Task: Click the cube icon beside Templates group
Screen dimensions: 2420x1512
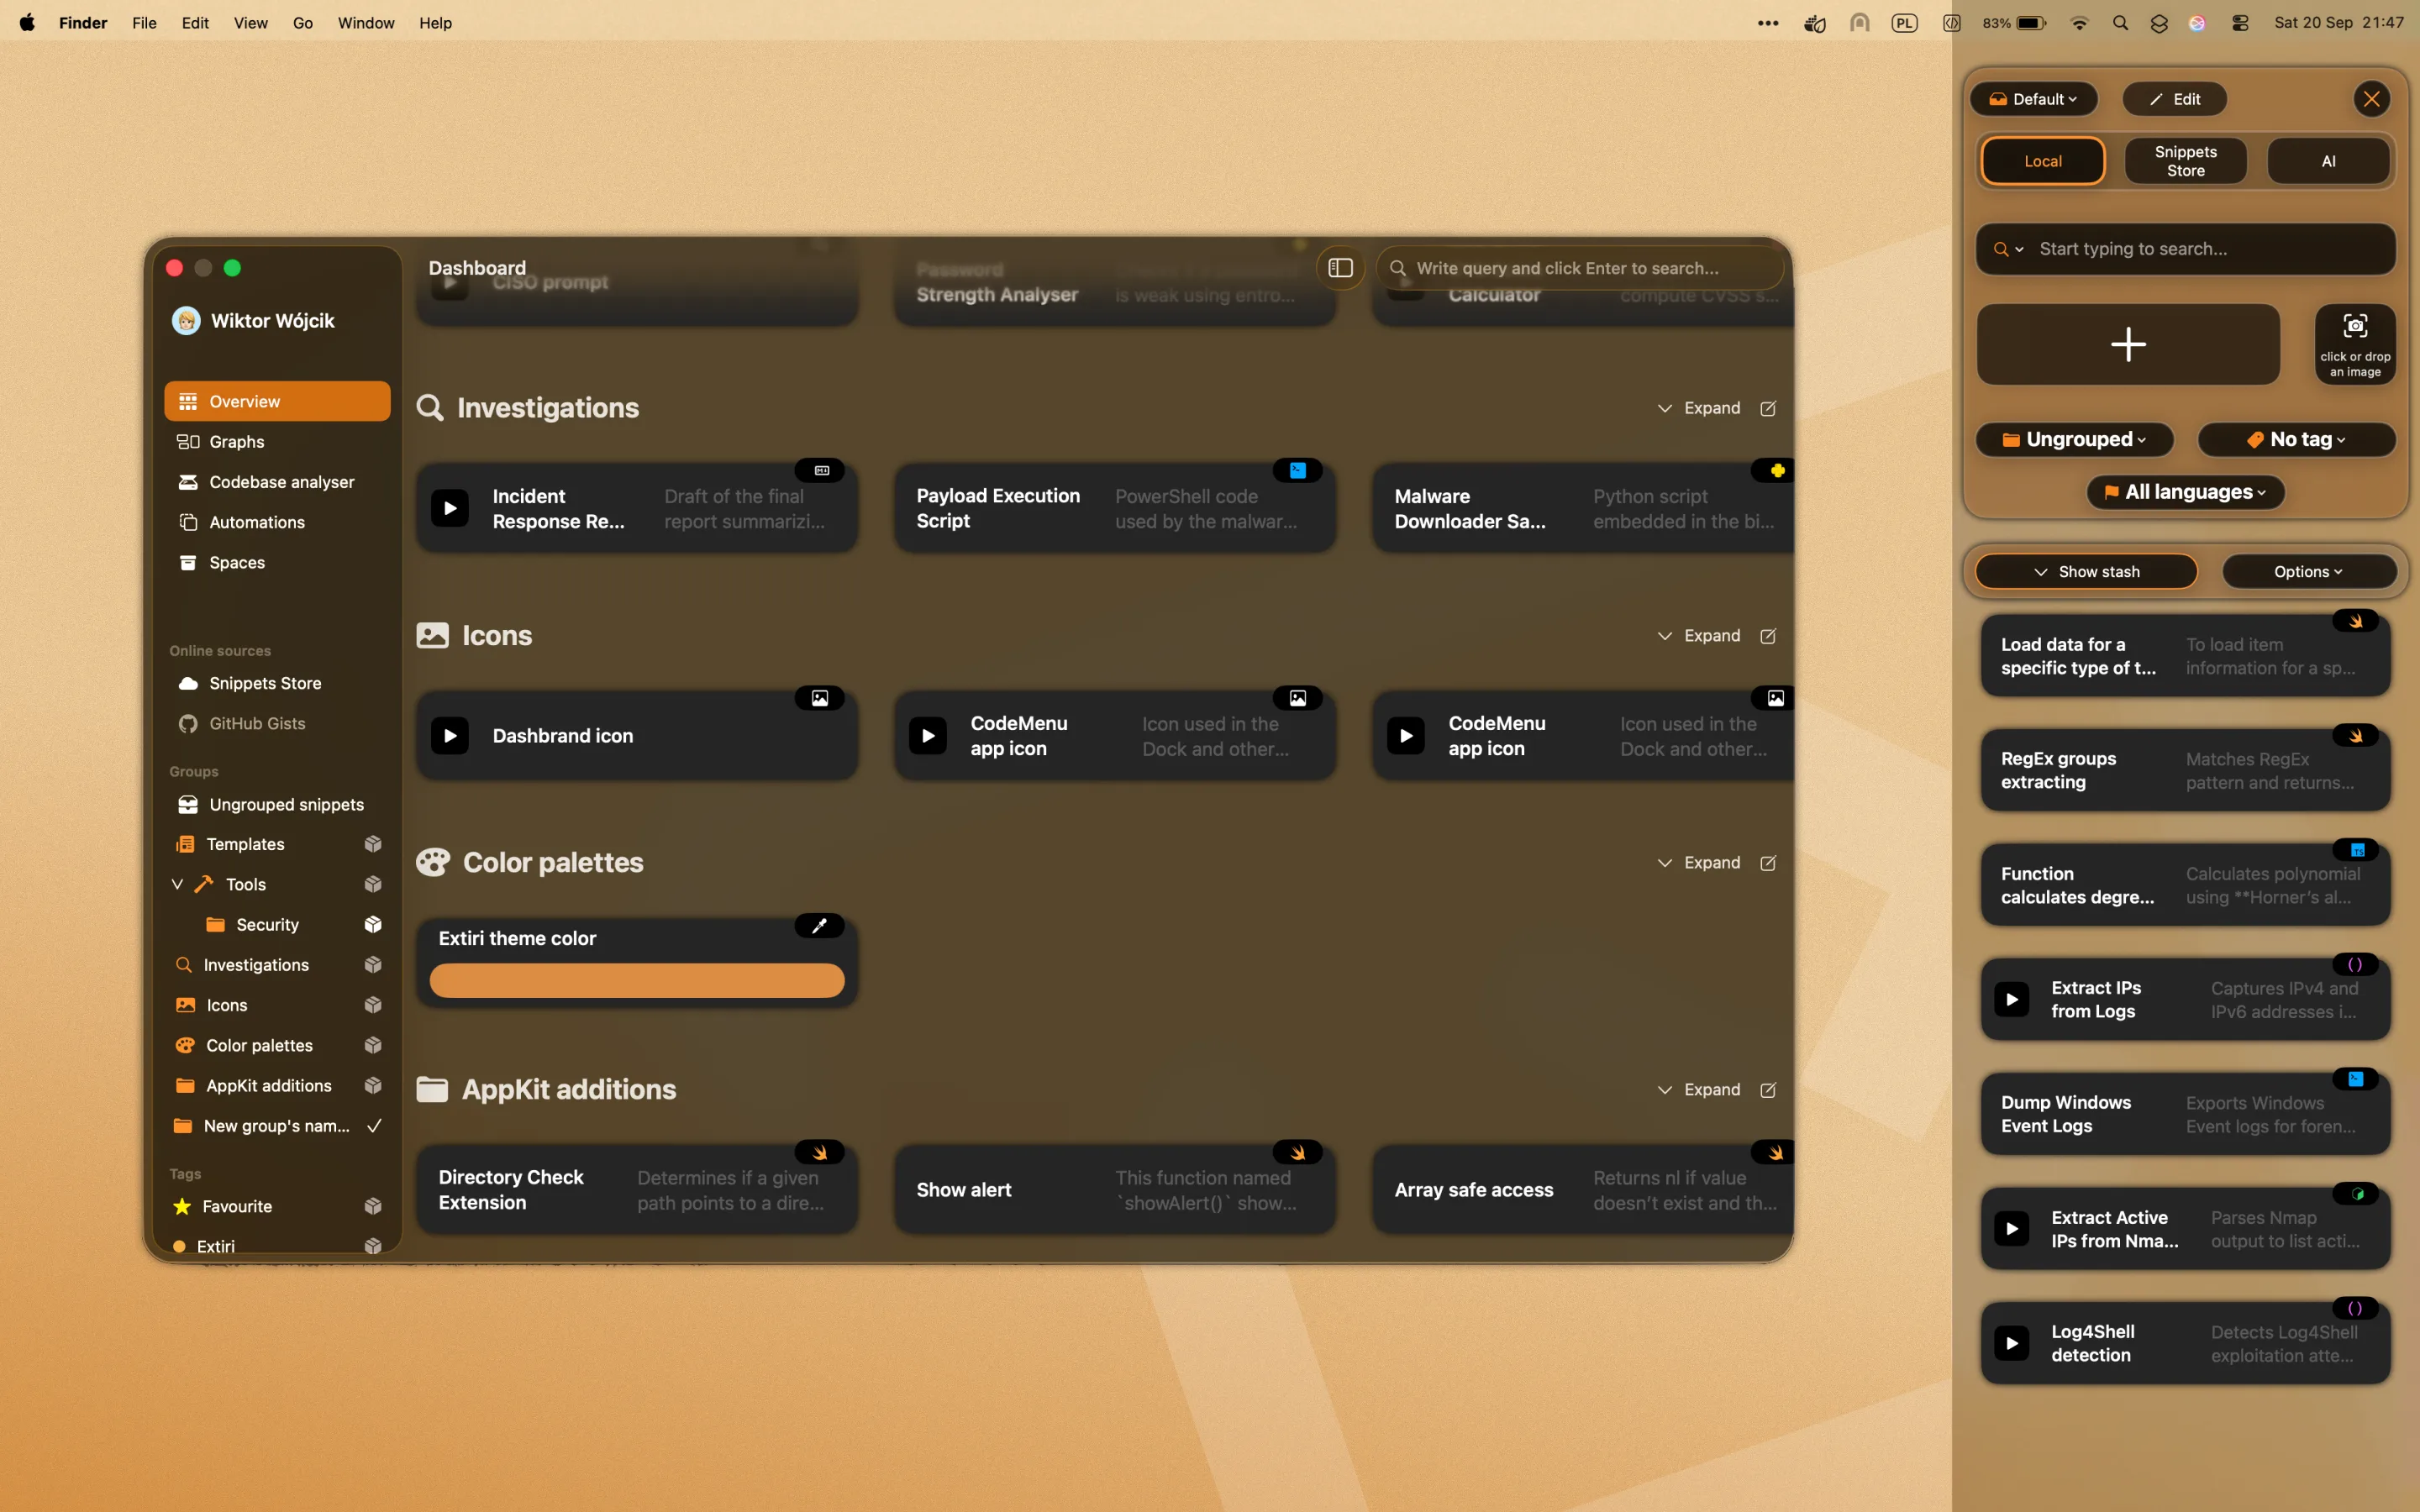Action: pos(373,844)
